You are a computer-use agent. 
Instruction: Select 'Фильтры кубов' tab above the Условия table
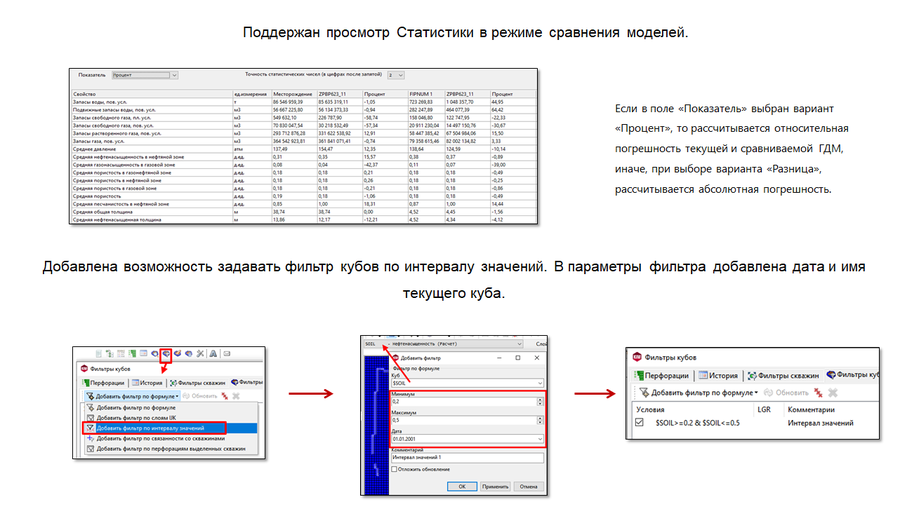[854, 375]
